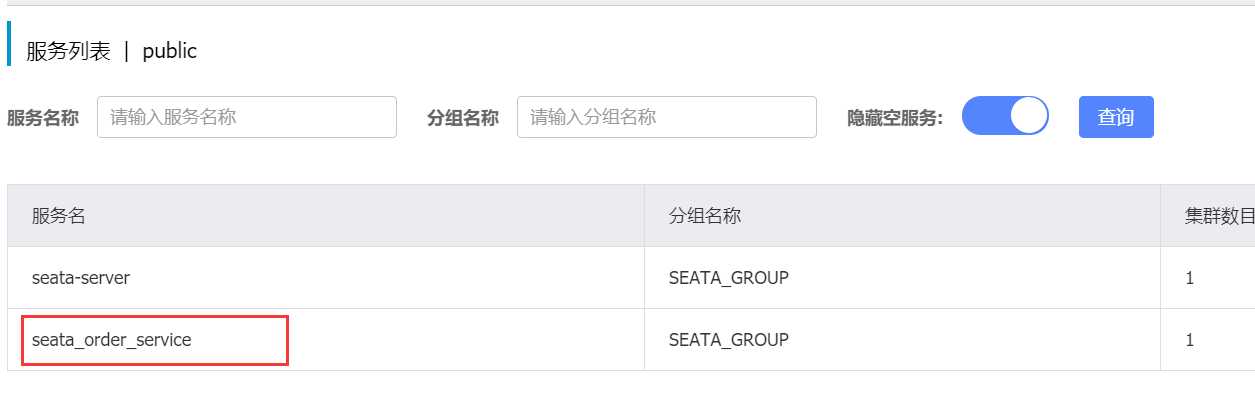This screenshot has height=405, width=1255.
Task: Click the 查询 button
Action: coord(1116,117)
